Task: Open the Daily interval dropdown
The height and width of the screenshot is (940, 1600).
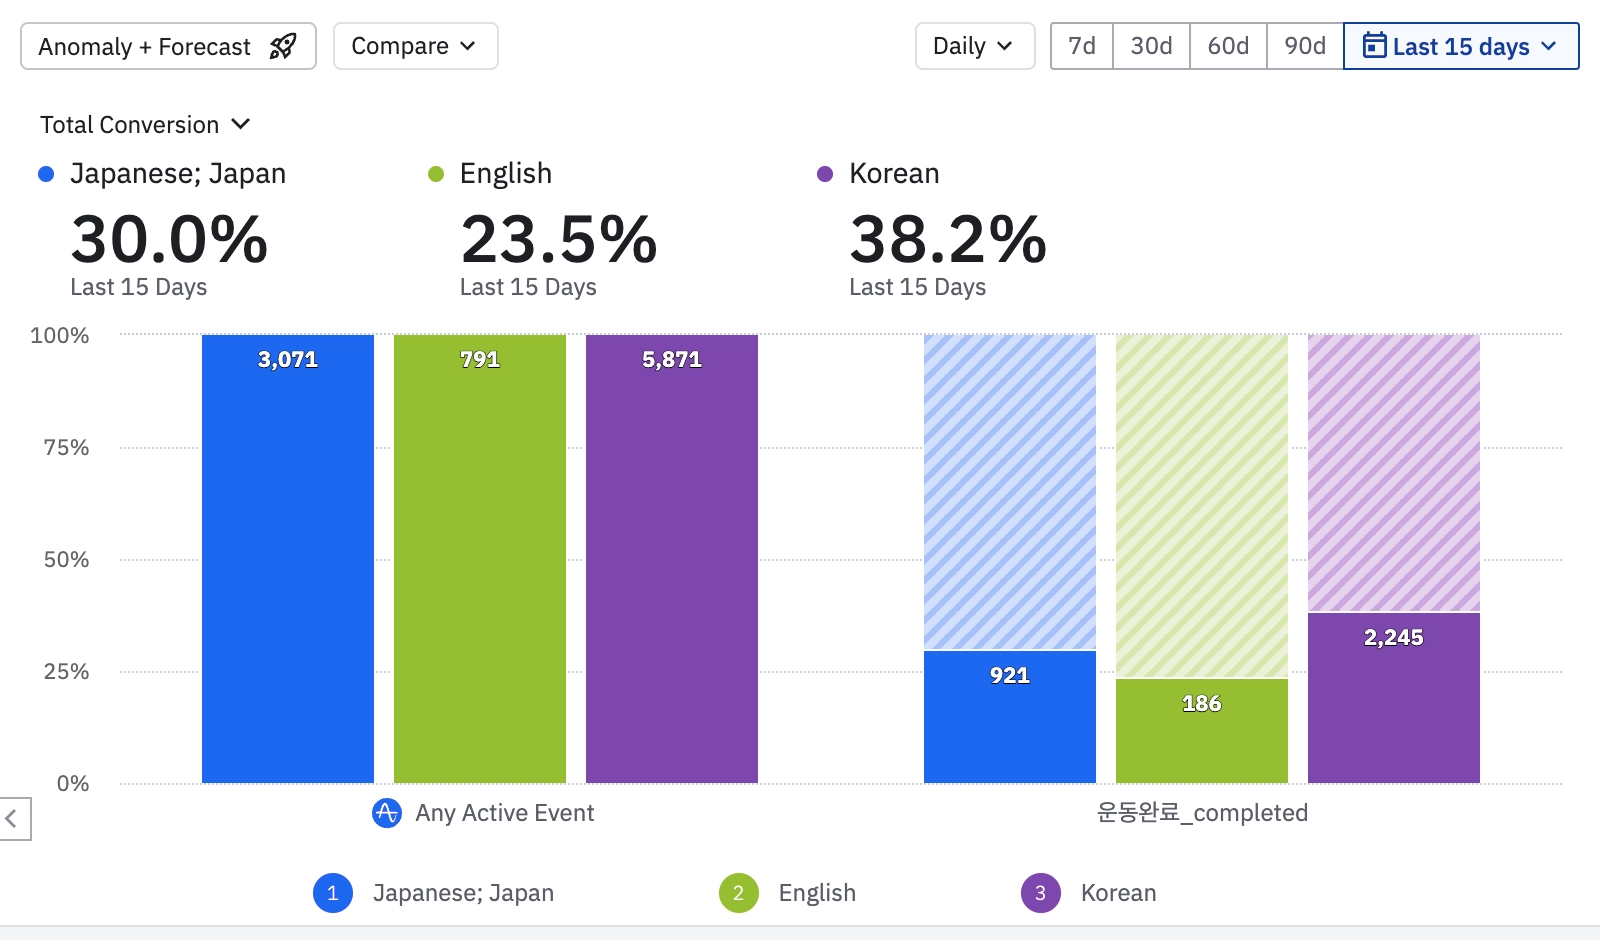Action: click(974, 46)
